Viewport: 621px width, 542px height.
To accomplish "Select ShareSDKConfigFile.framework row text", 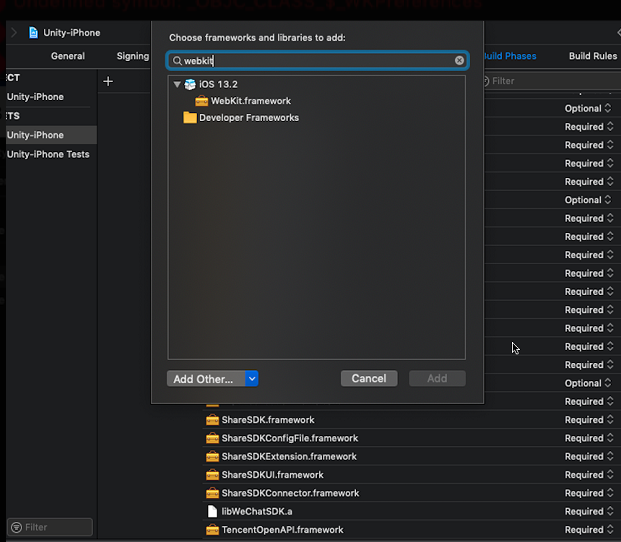I will click(x=290, y=438).
